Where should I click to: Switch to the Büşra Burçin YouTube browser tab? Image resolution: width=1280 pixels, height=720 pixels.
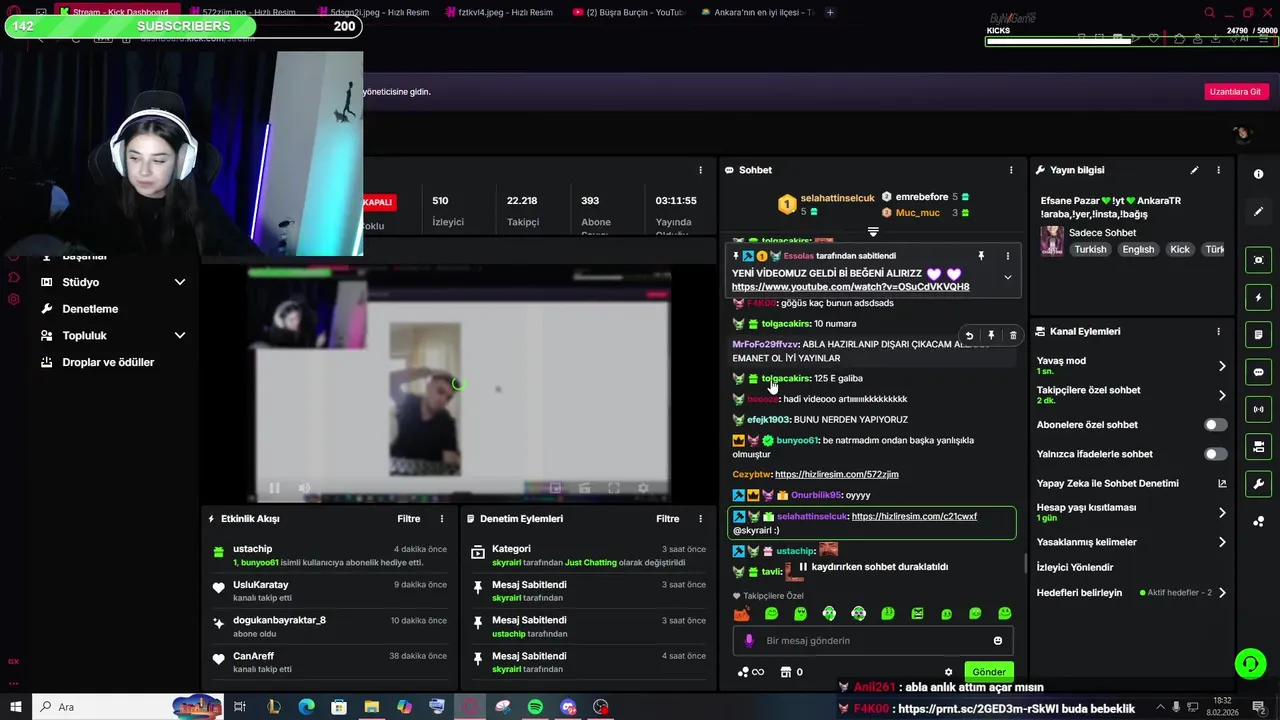pos(629,12)
